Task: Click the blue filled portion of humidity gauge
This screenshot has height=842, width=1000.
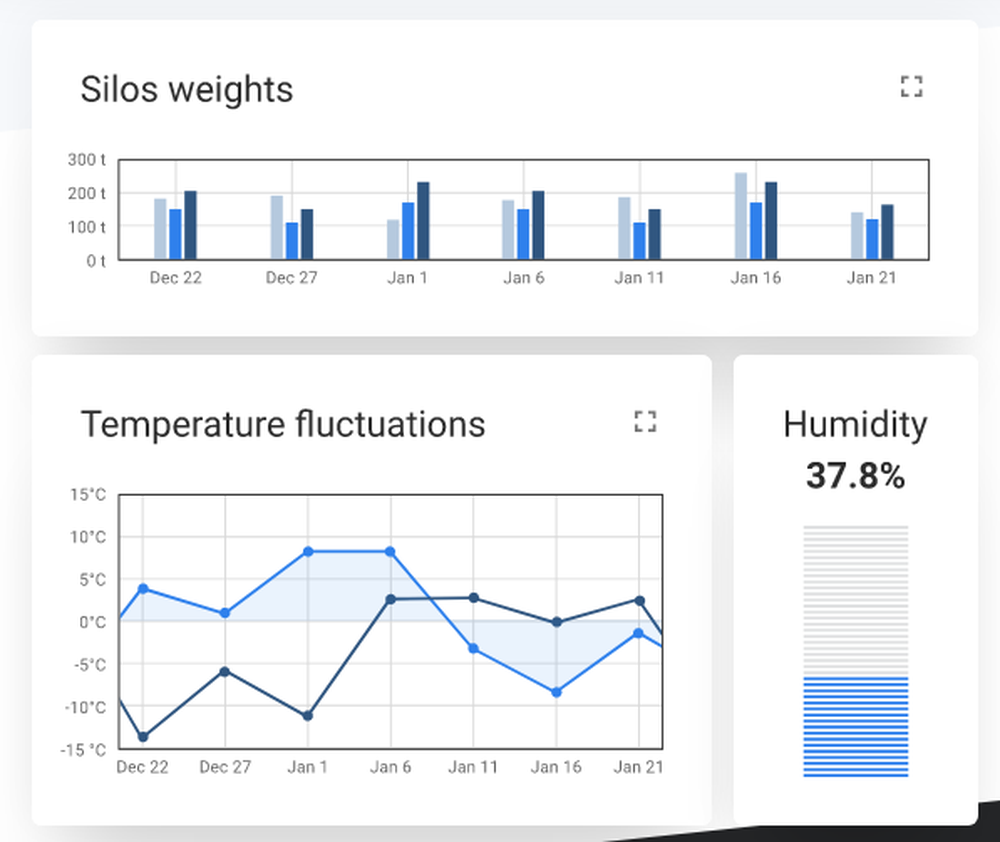Action: tap(855, 725)
